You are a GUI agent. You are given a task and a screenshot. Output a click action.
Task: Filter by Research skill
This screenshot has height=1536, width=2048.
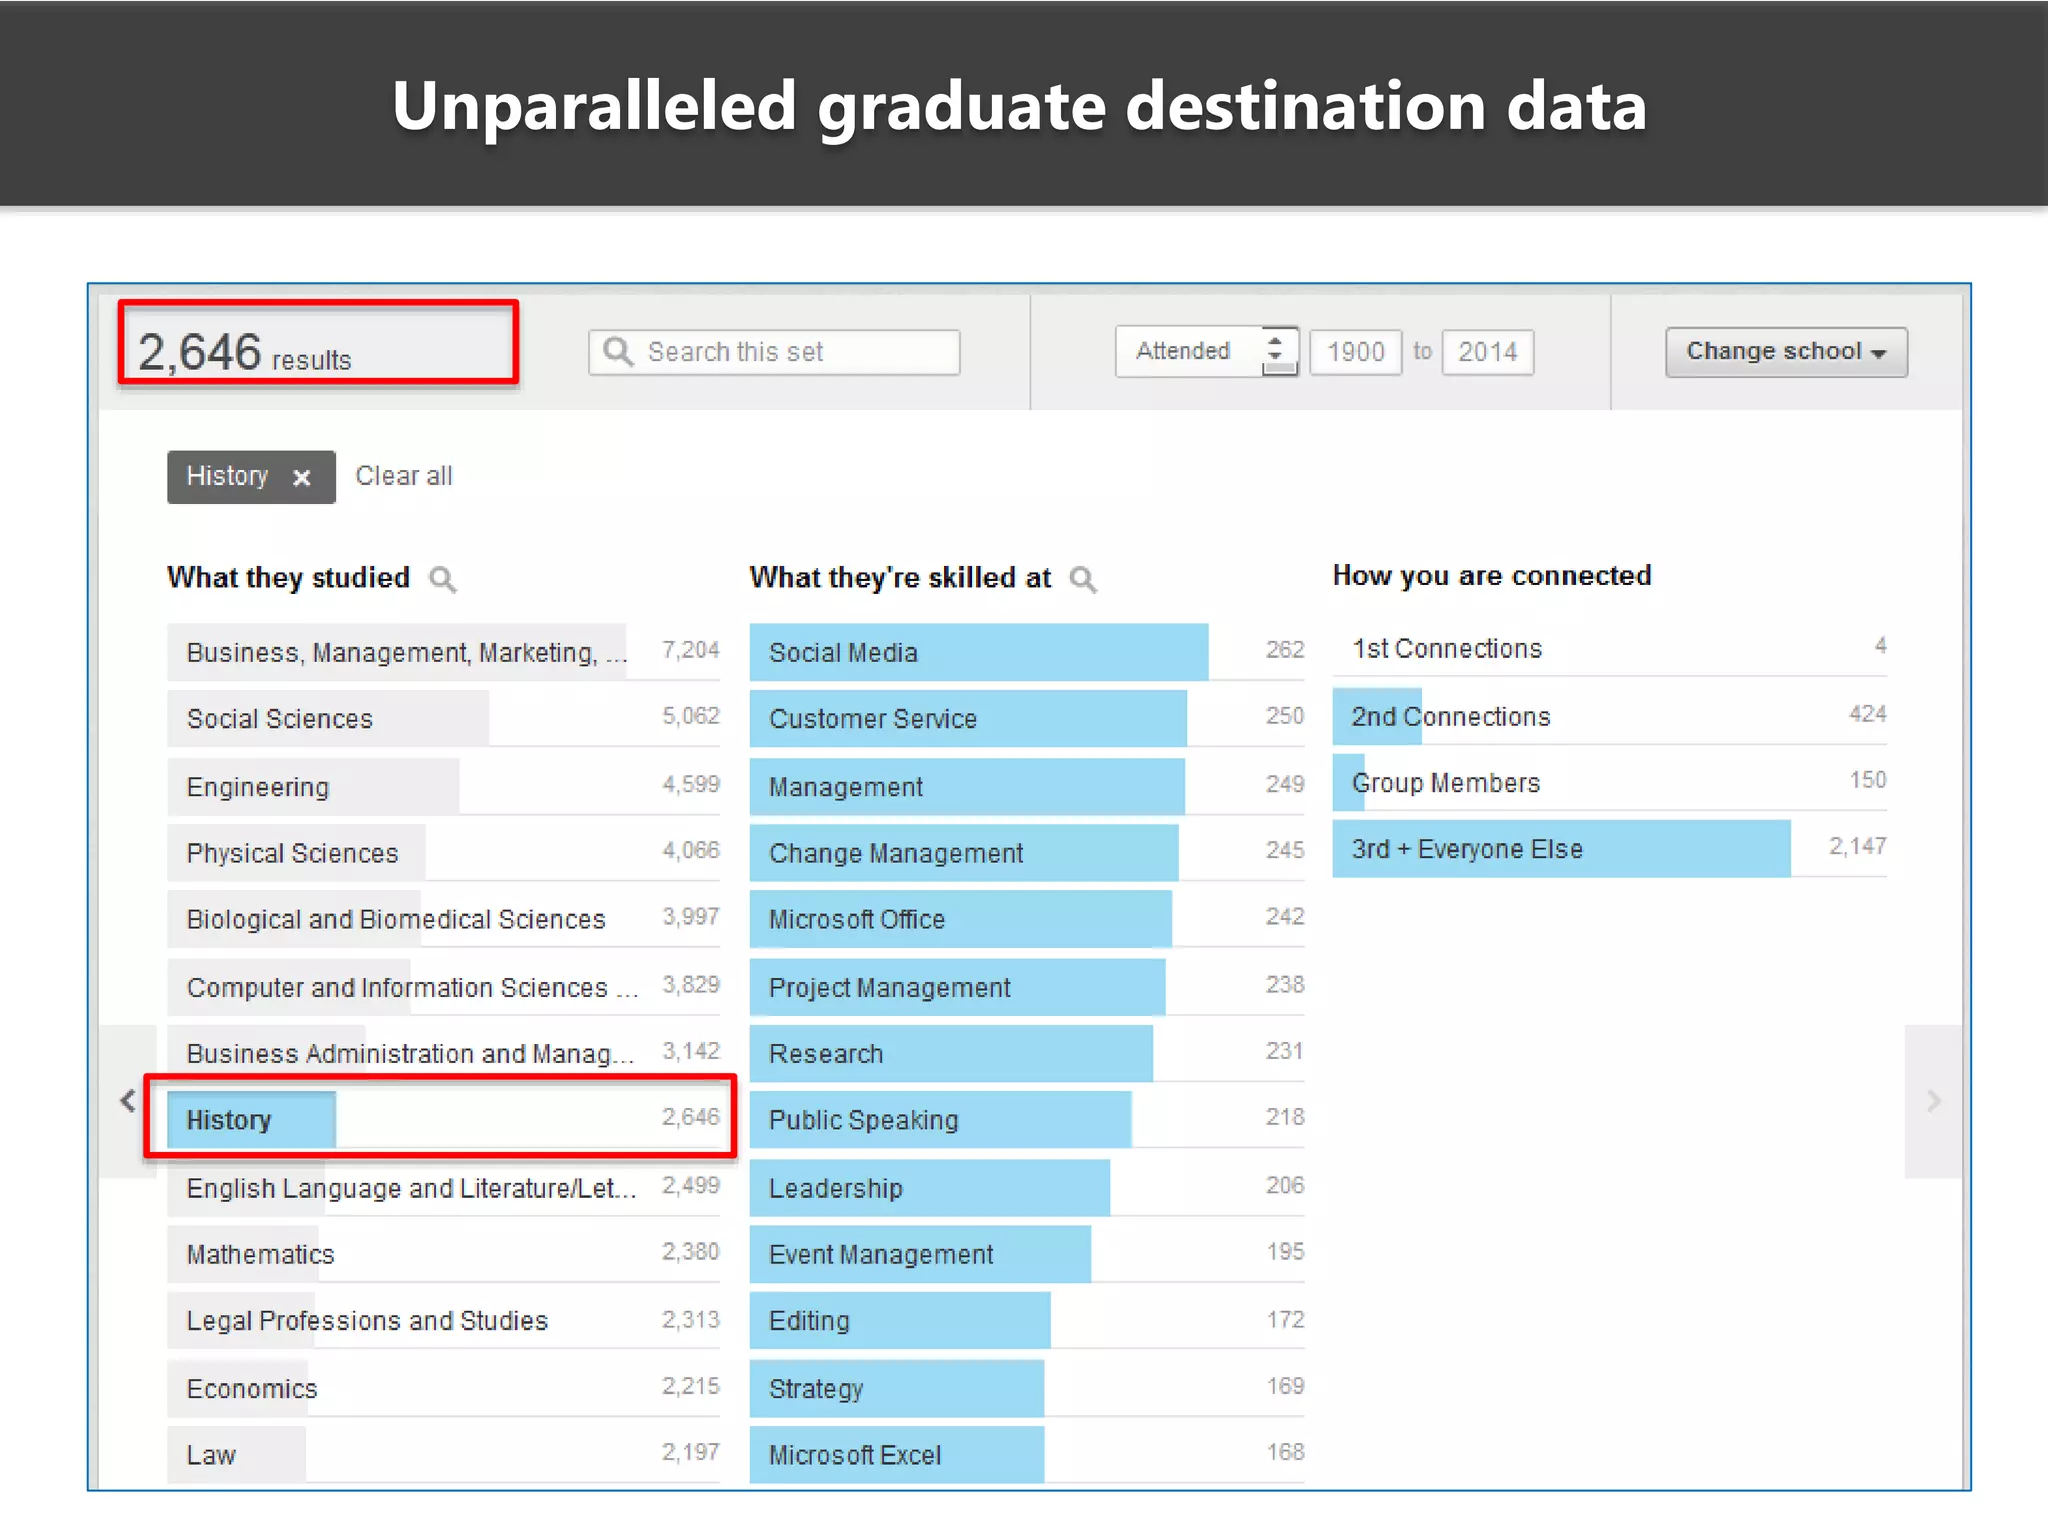[1027, 1052]
